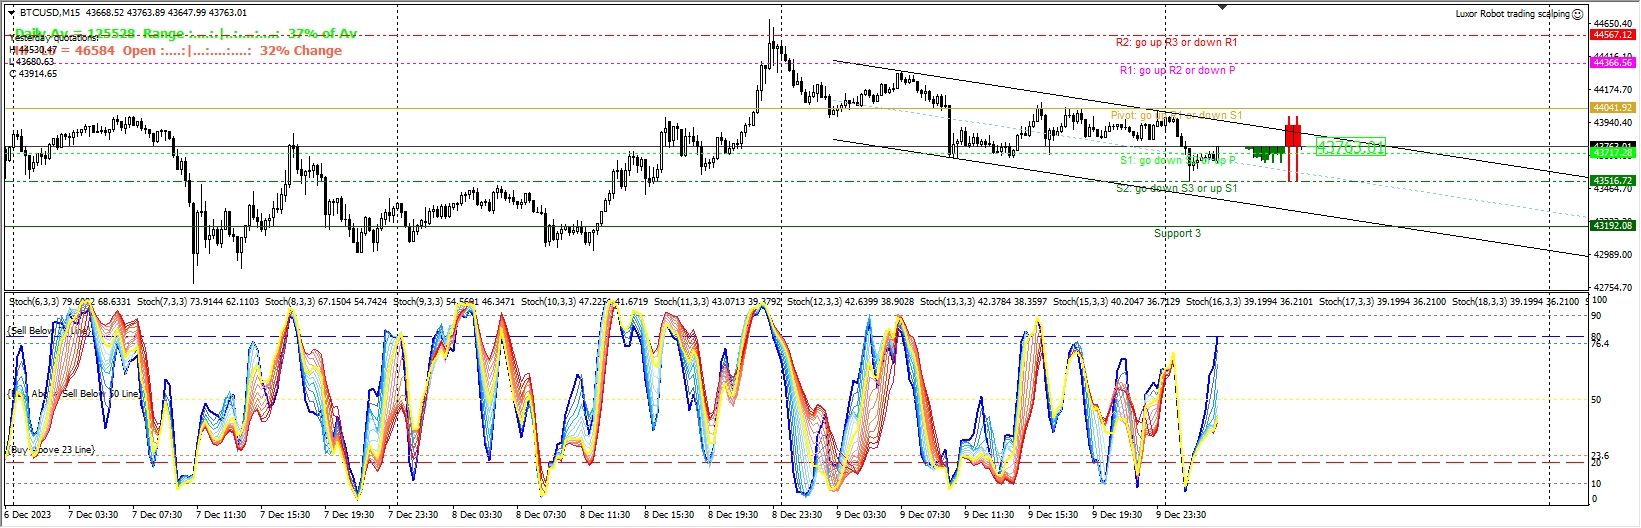Click the 'Support 3' line label

click(x=1177, y=234)
